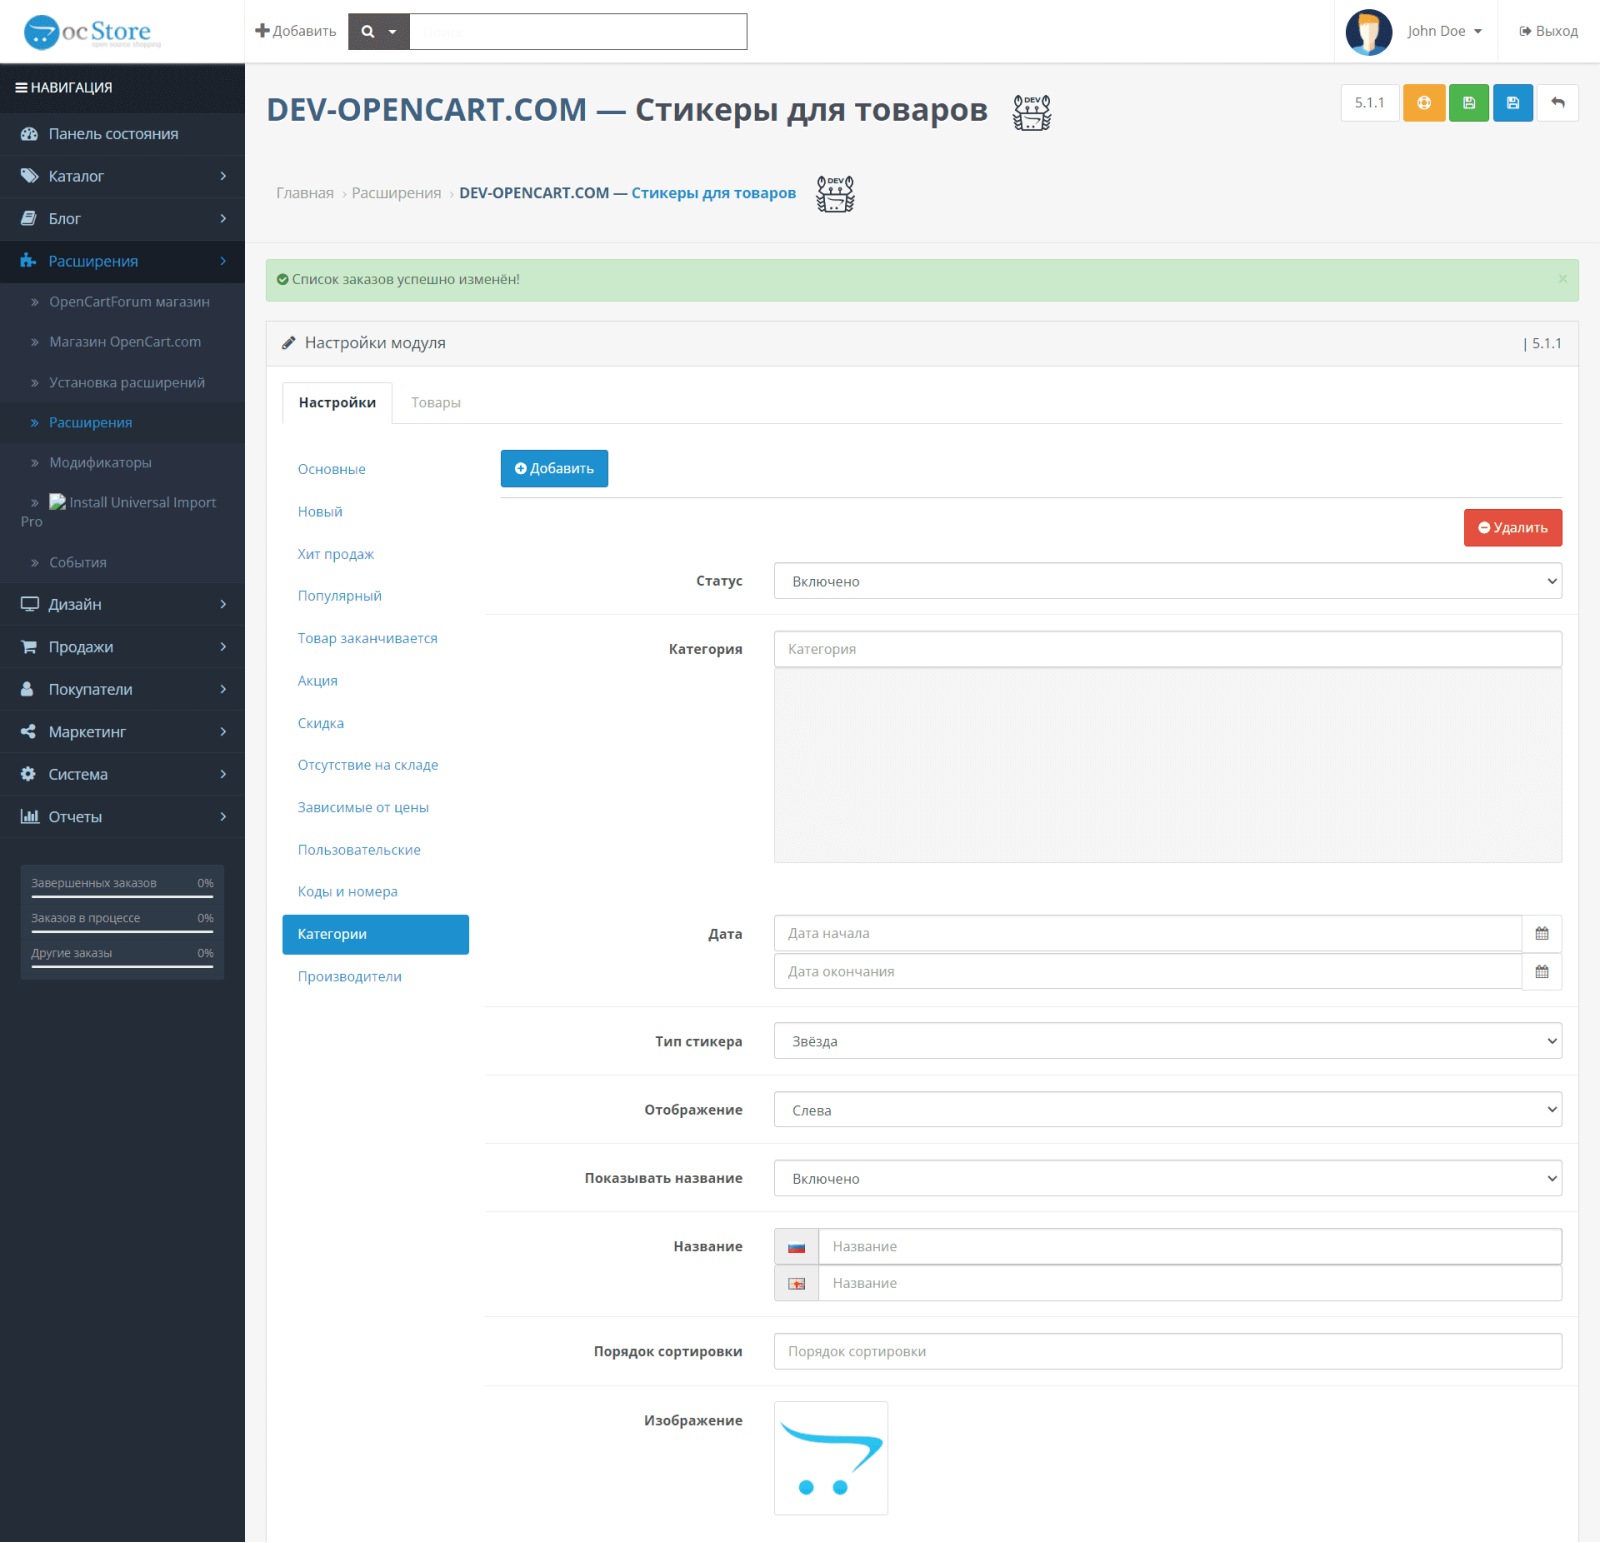Open the Статус dropdown
Viewport: 1600px width, 1543px height.
click(1167, 581)
